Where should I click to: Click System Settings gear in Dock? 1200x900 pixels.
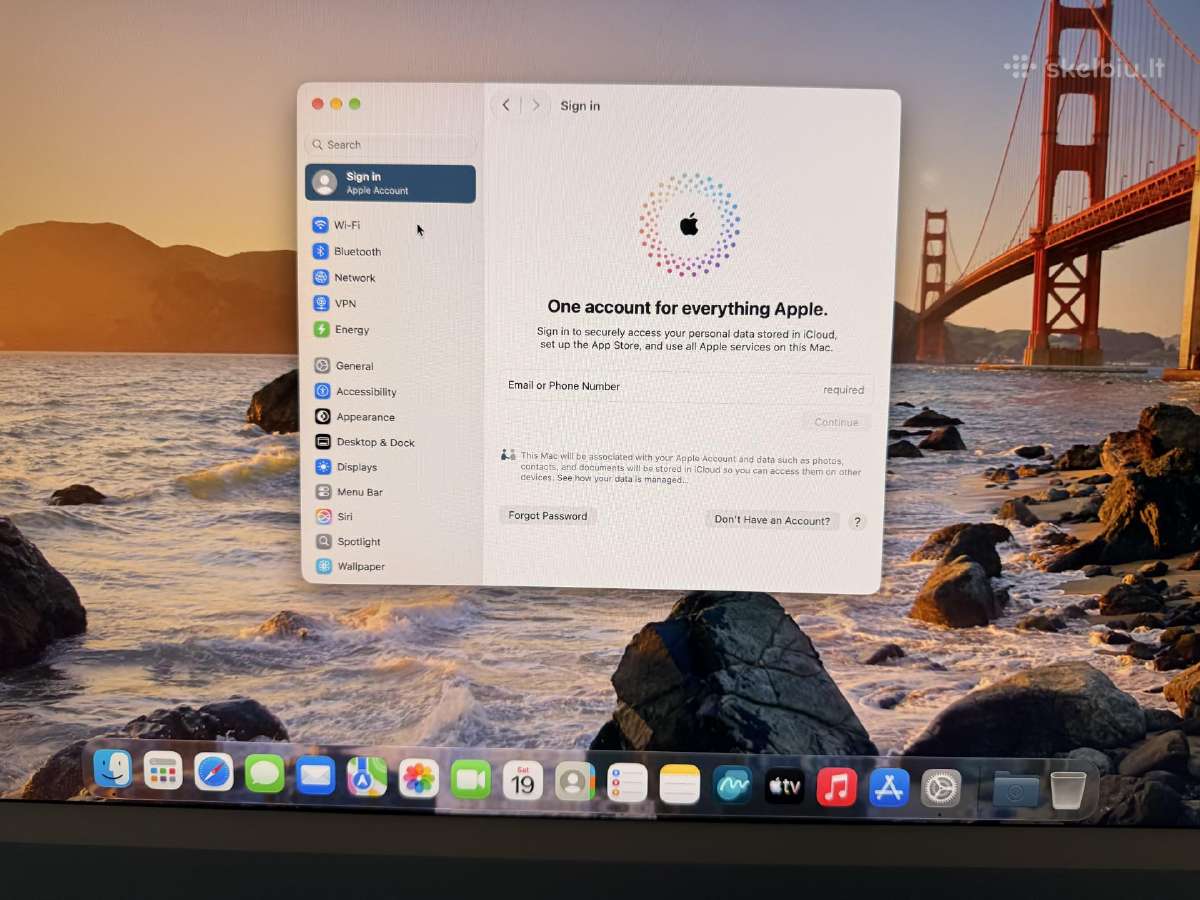(941, 789)
